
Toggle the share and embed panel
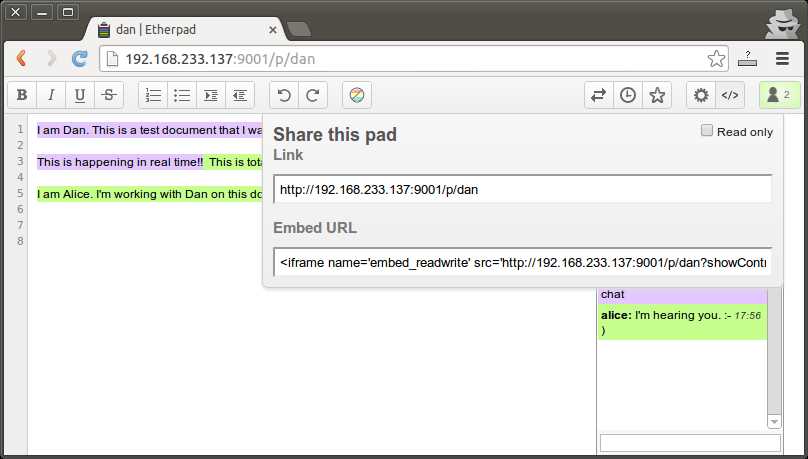pyautogui.click(x=730, y=95)
